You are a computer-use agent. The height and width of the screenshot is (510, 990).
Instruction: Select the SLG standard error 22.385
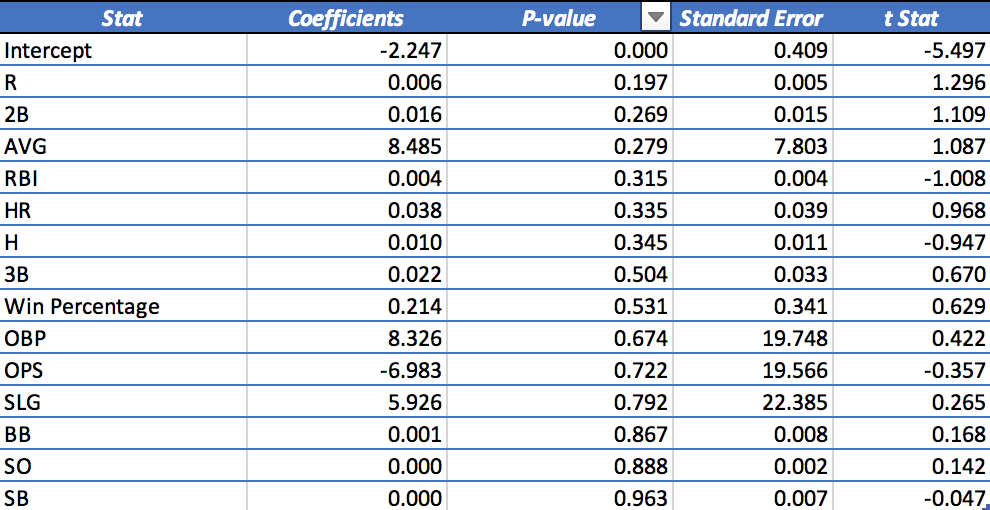(753, 403)
